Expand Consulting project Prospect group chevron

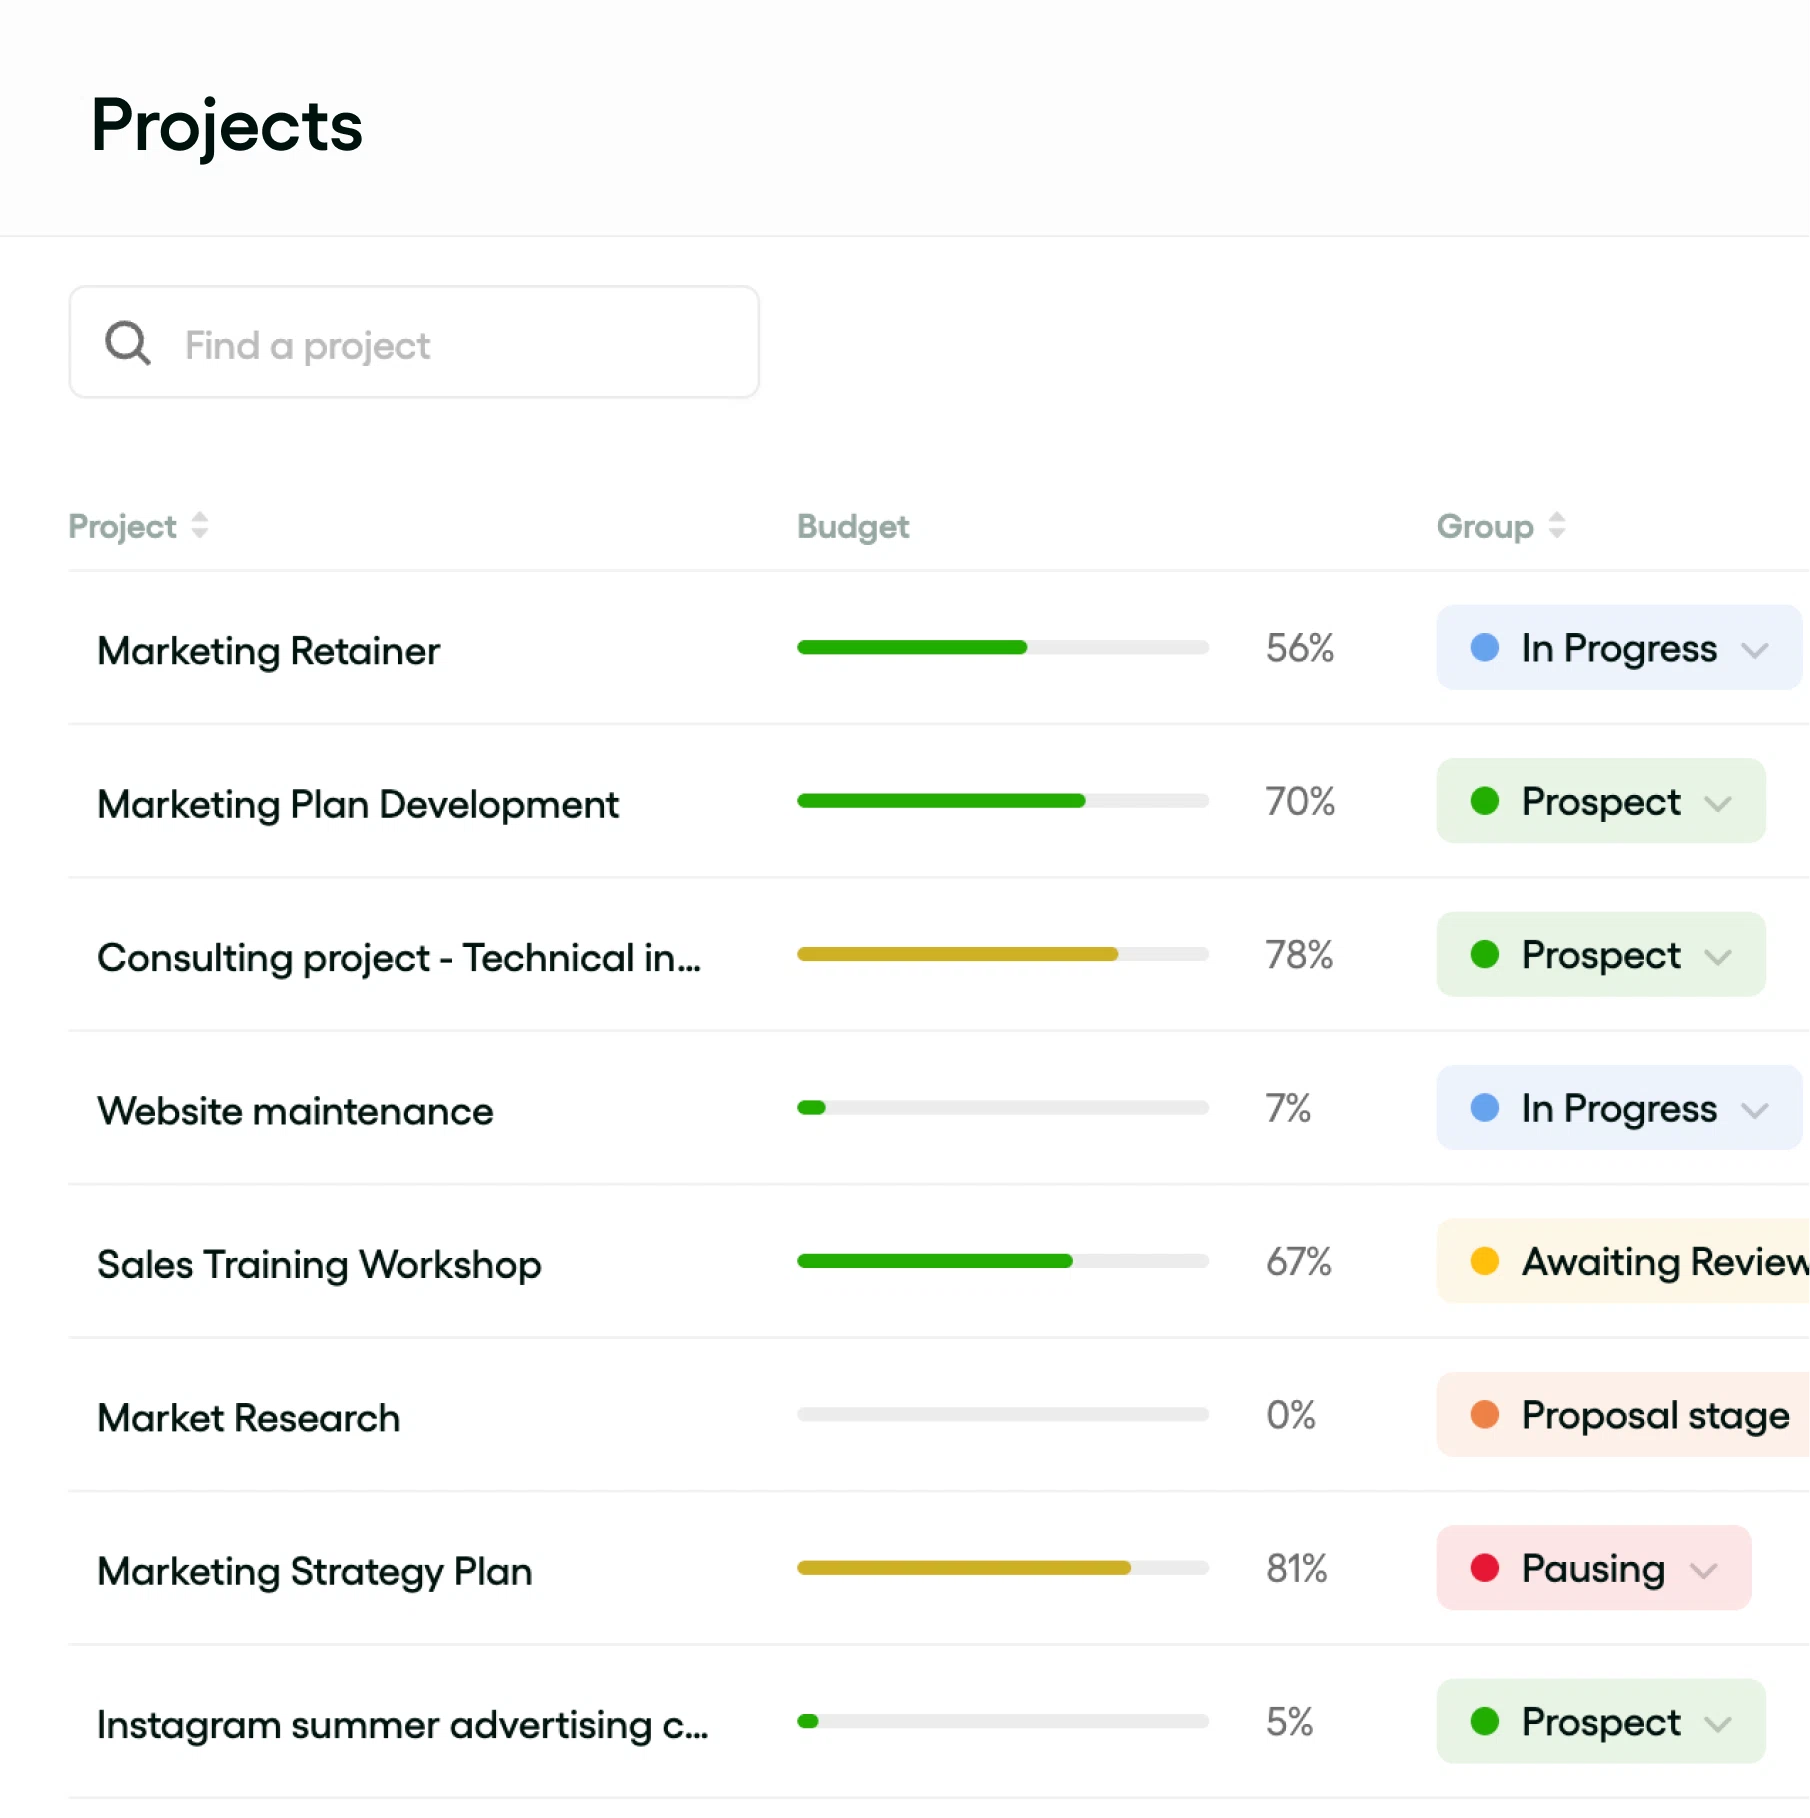[x=1718, y=957]
